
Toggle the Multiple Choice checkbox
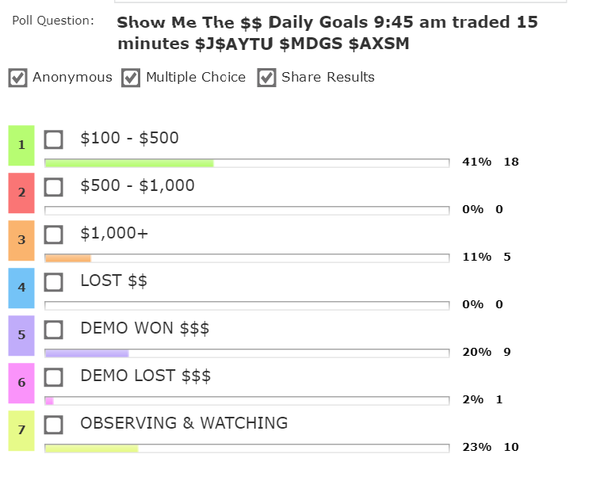(x=131, y=78)
